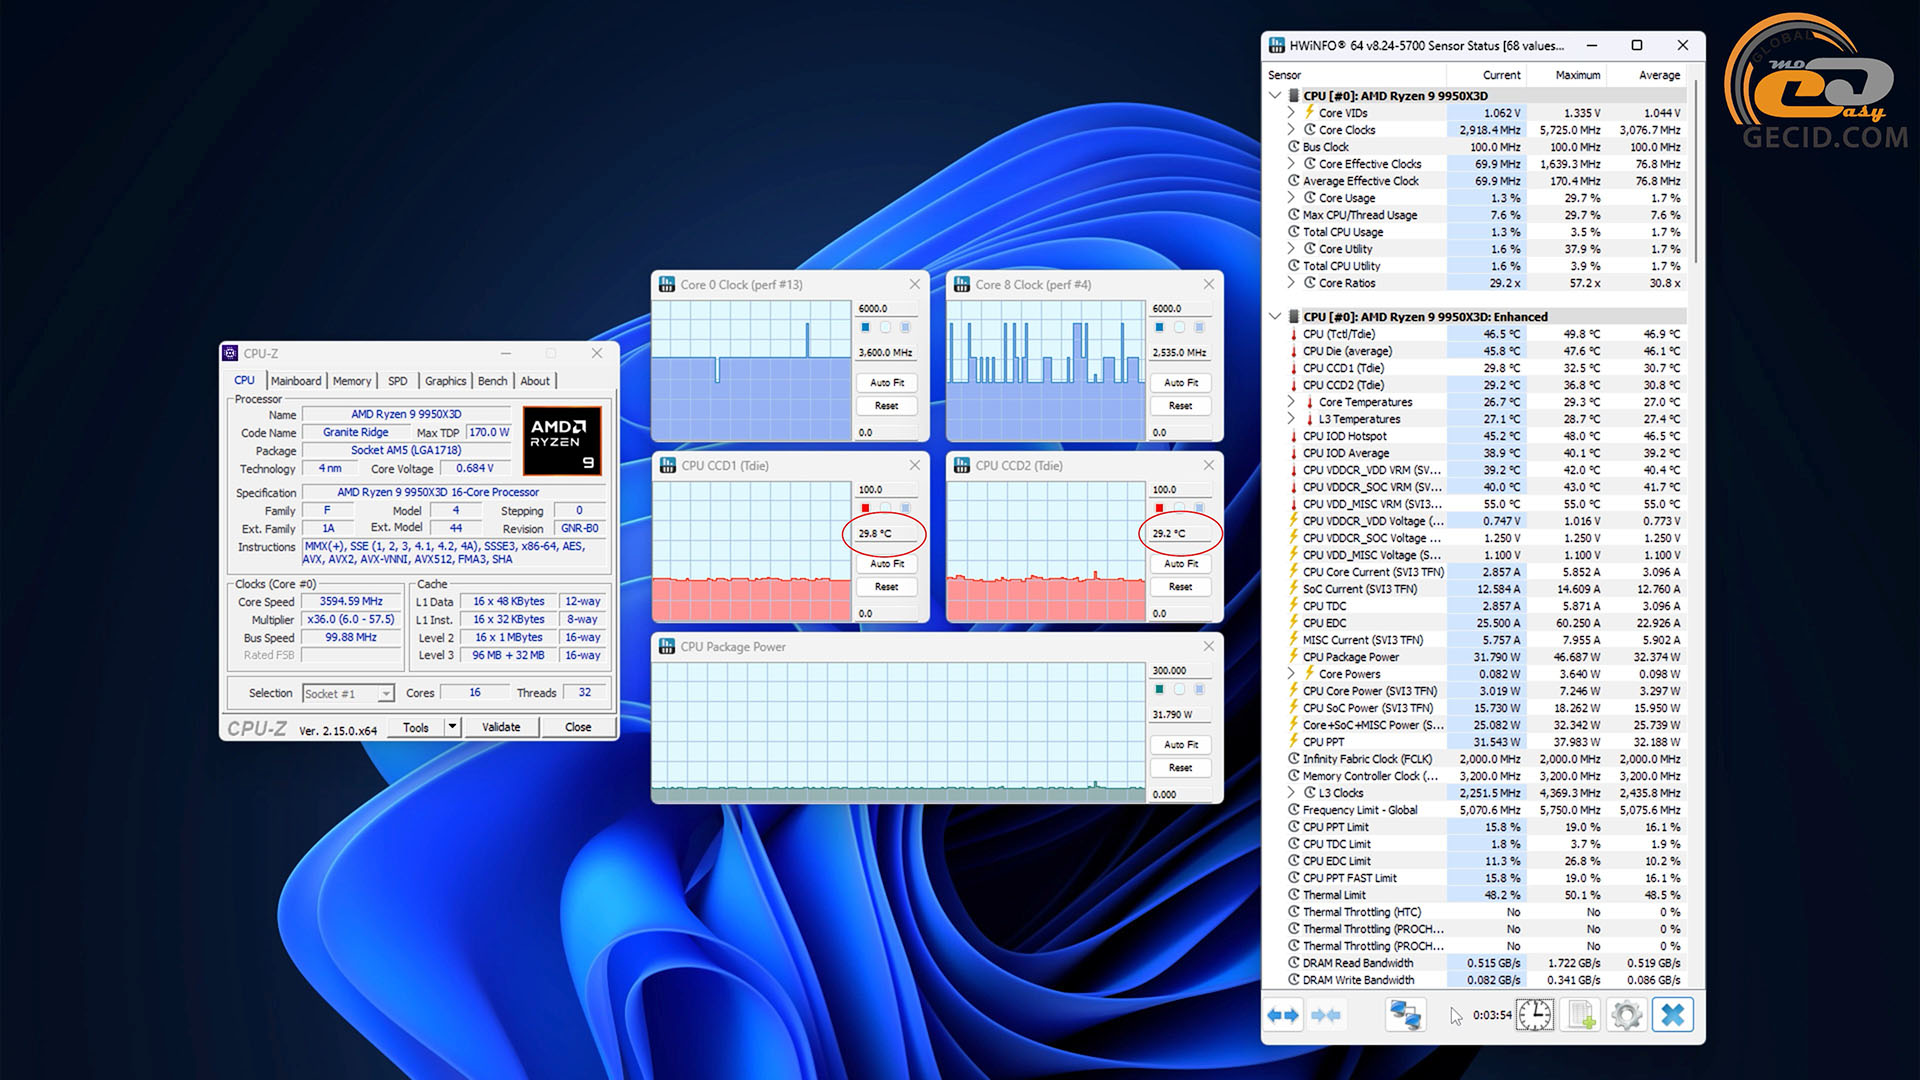Edit the 300.000 maximum field in CPU Package Power graph

click(x=1181, y=671)
